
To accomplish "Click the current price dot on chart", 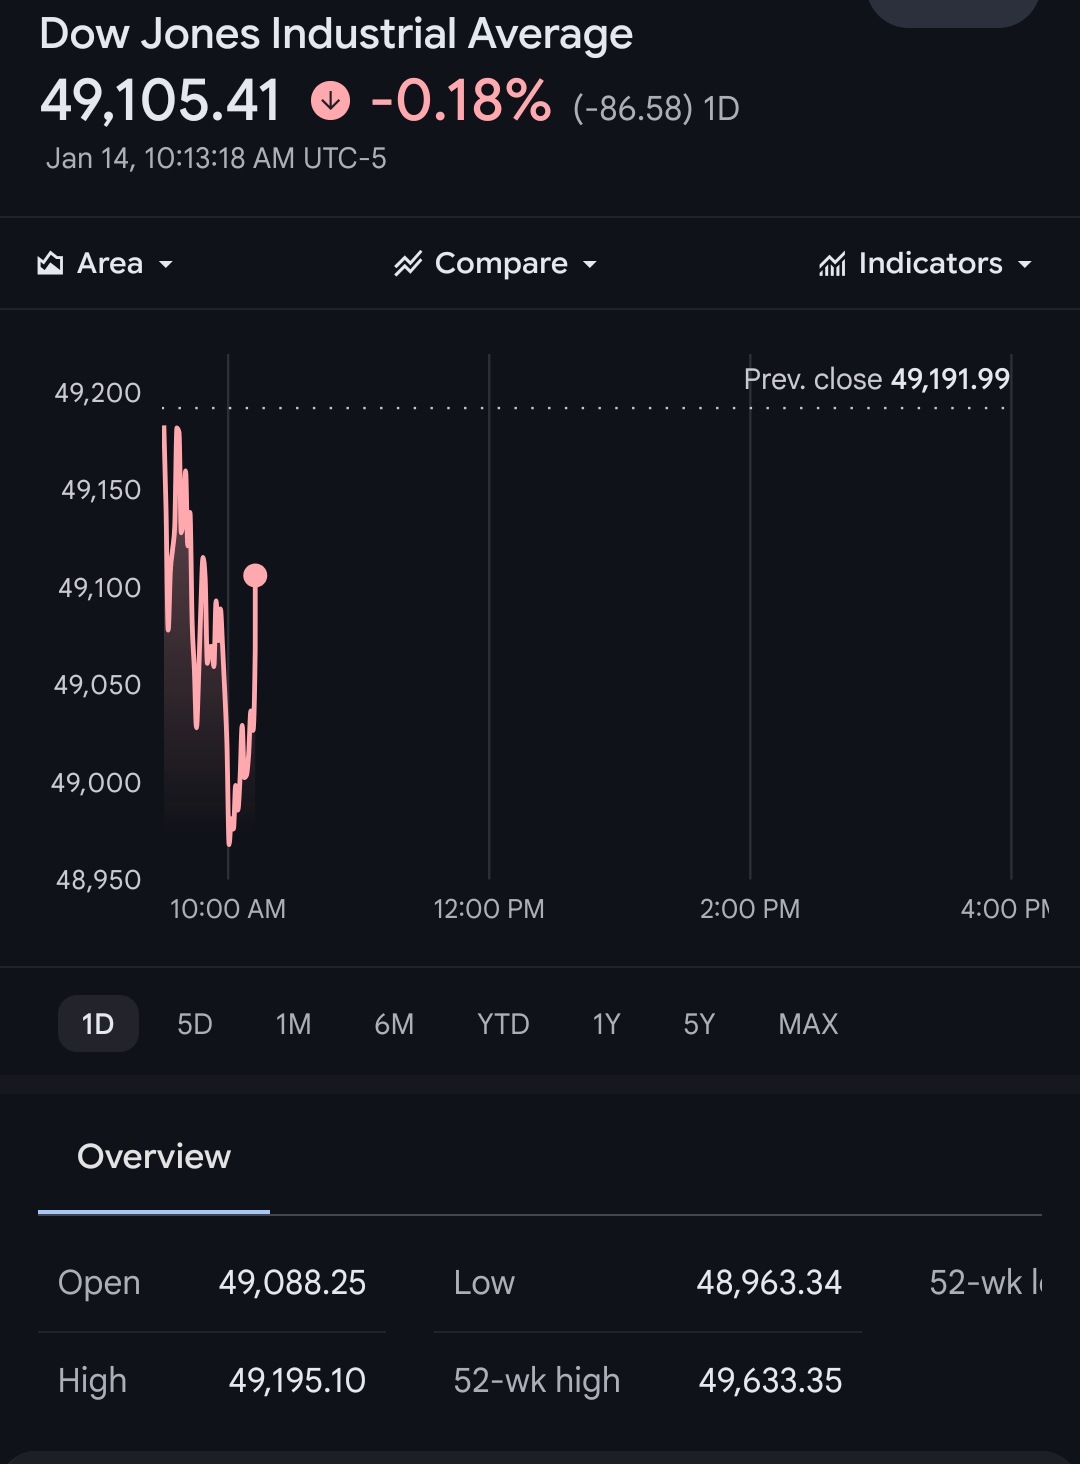I will click(255, 575).
